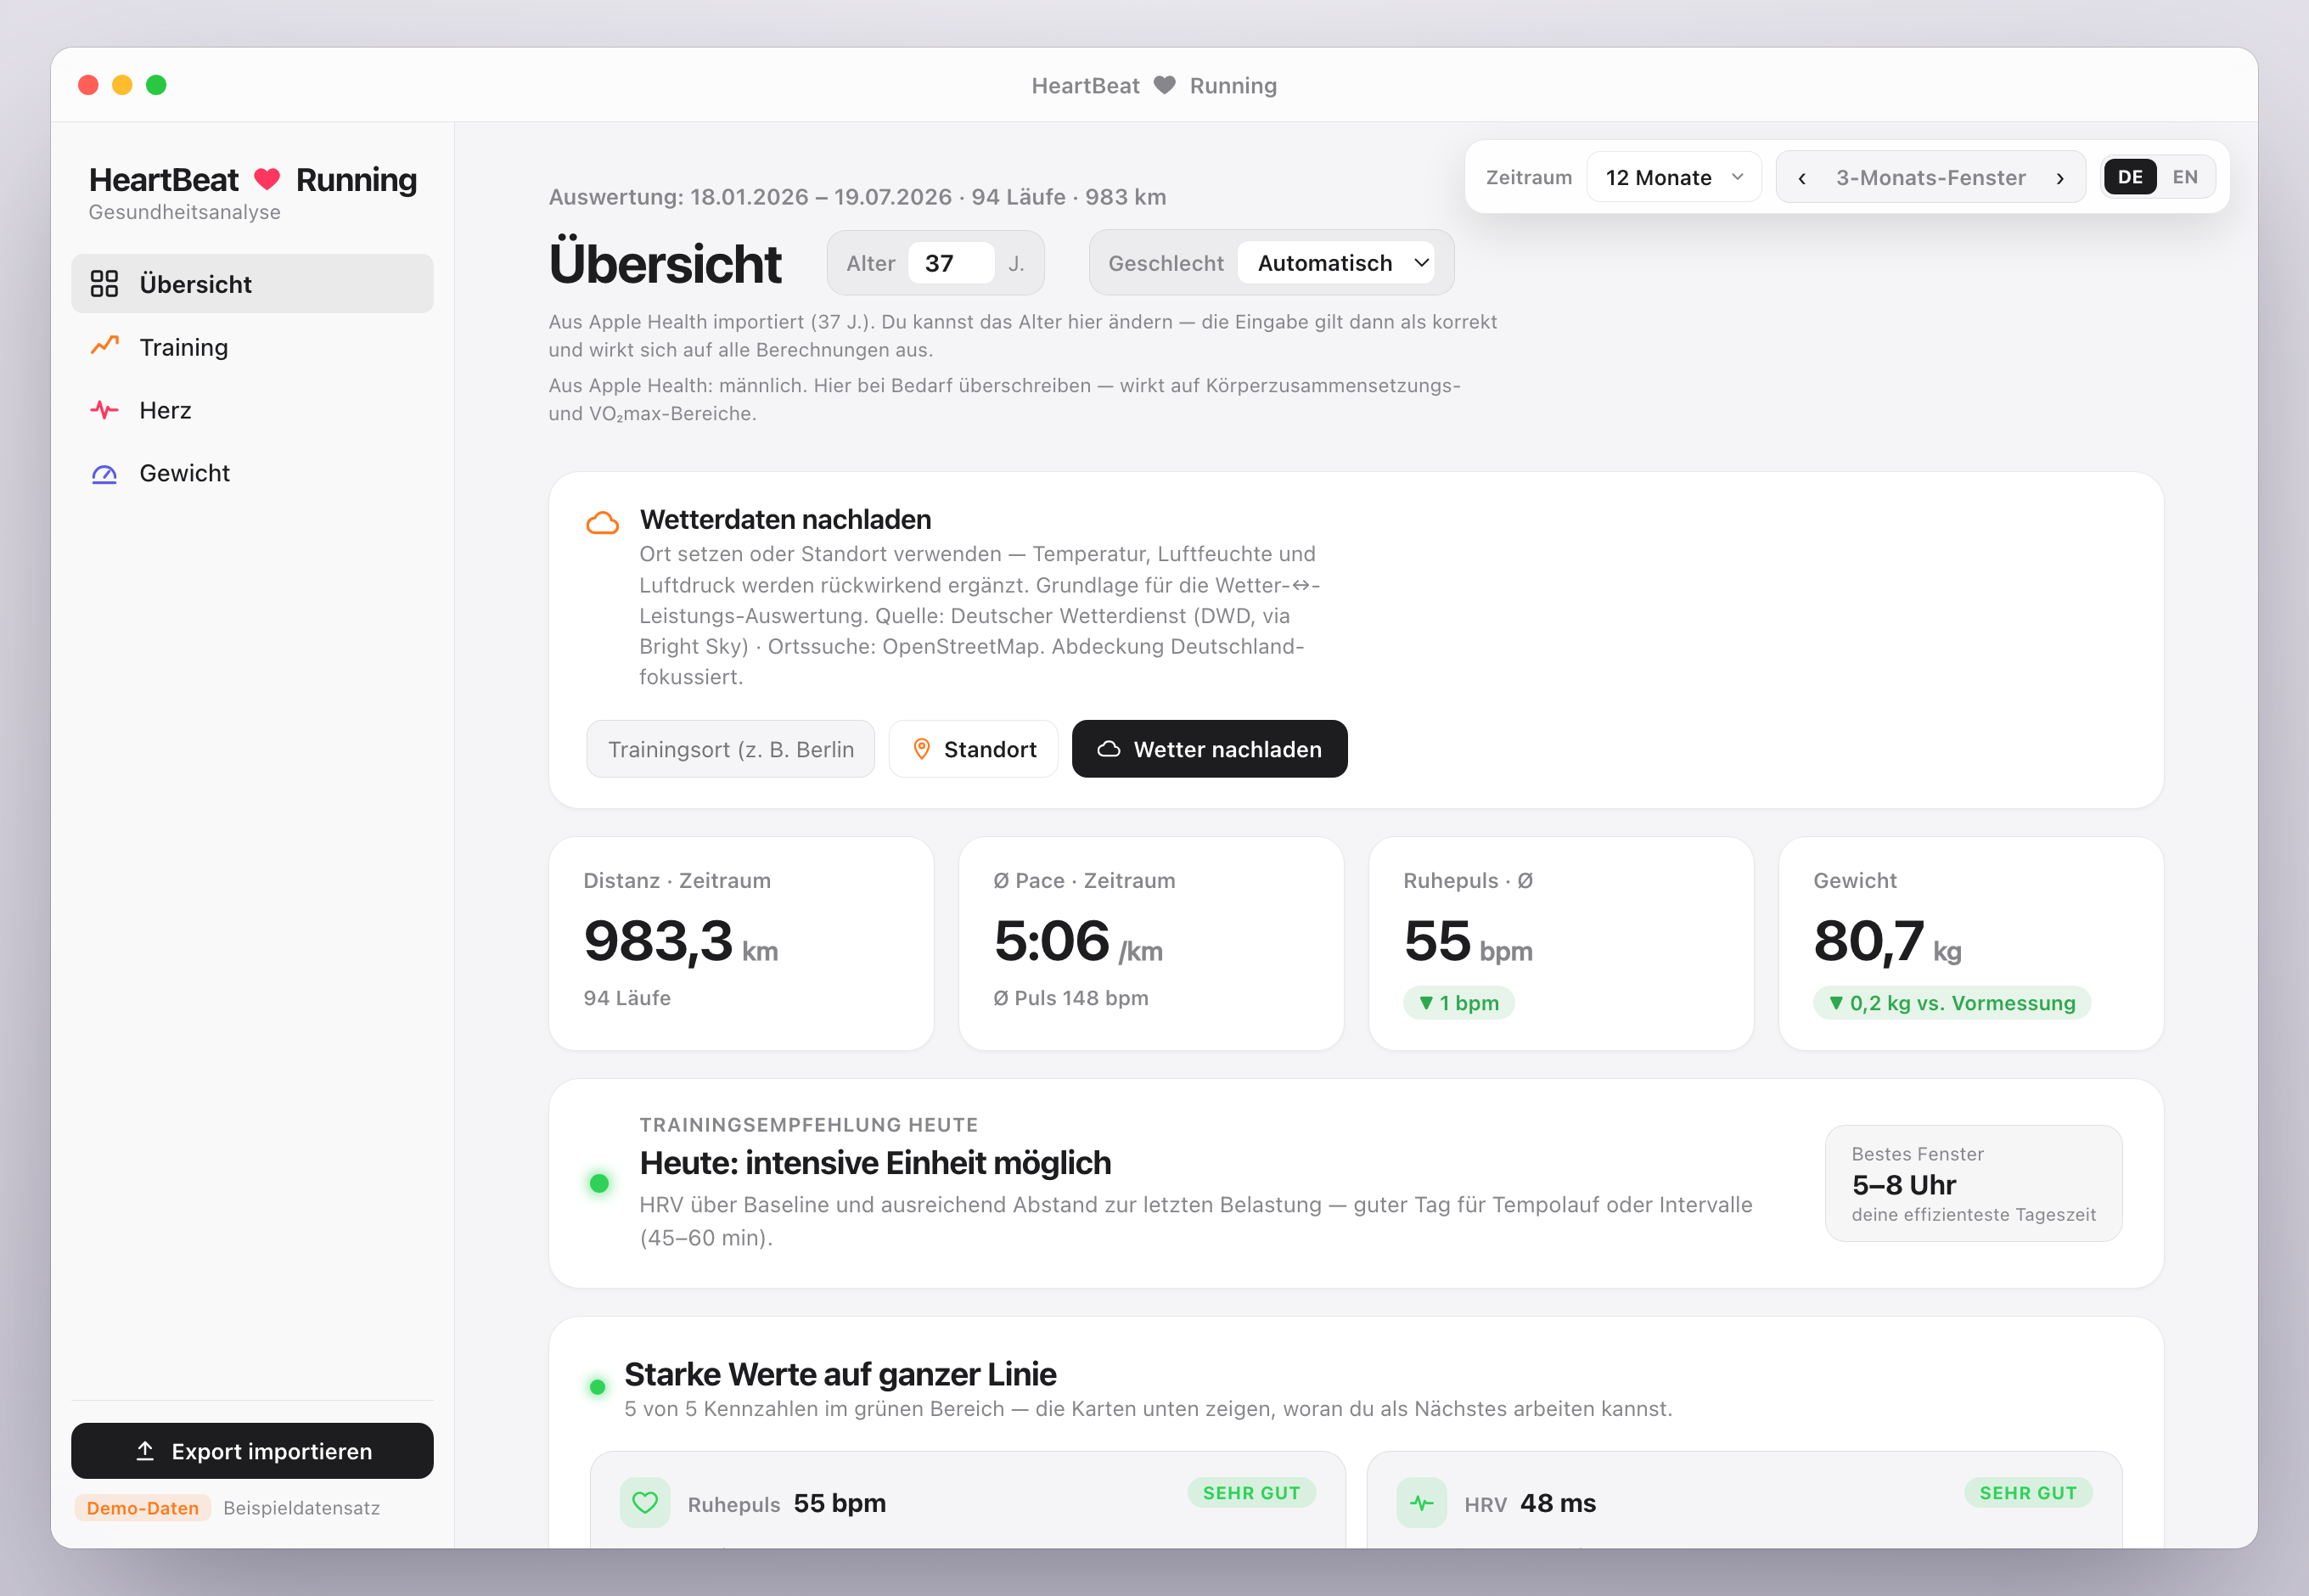Open the Gewicht sidebar section
Viewport: 2309px width, 1596px height.
(252, 473)
